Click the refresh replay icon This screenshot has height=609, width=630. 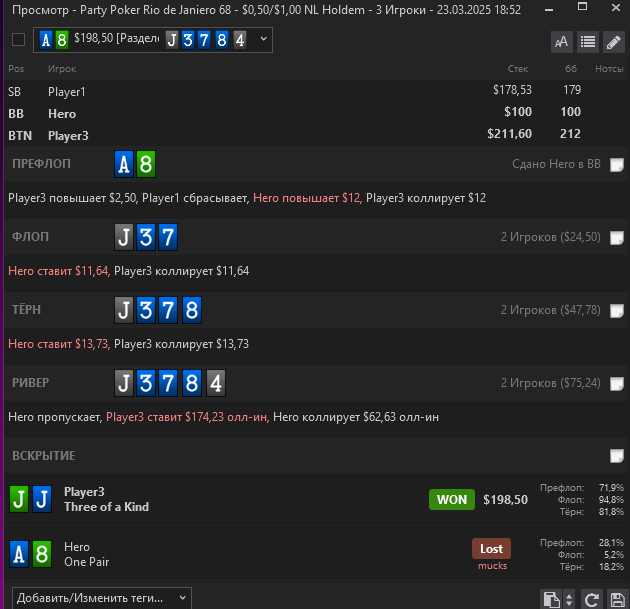(591, 600)
